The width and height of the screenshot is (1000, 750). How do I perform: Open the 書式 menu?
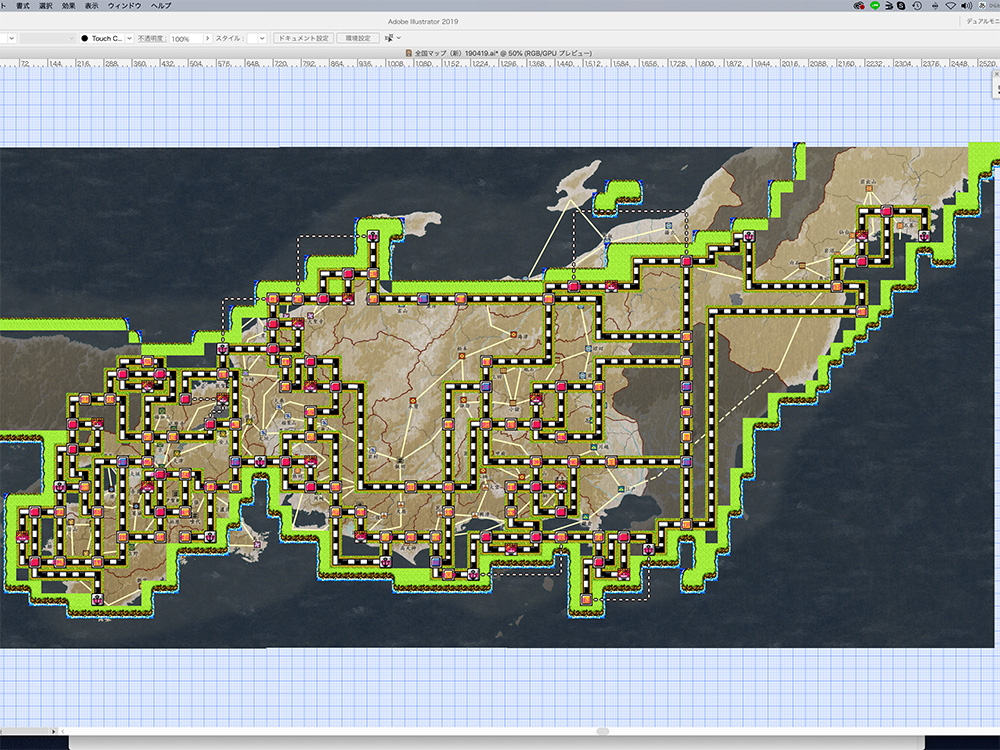(22, 6)
